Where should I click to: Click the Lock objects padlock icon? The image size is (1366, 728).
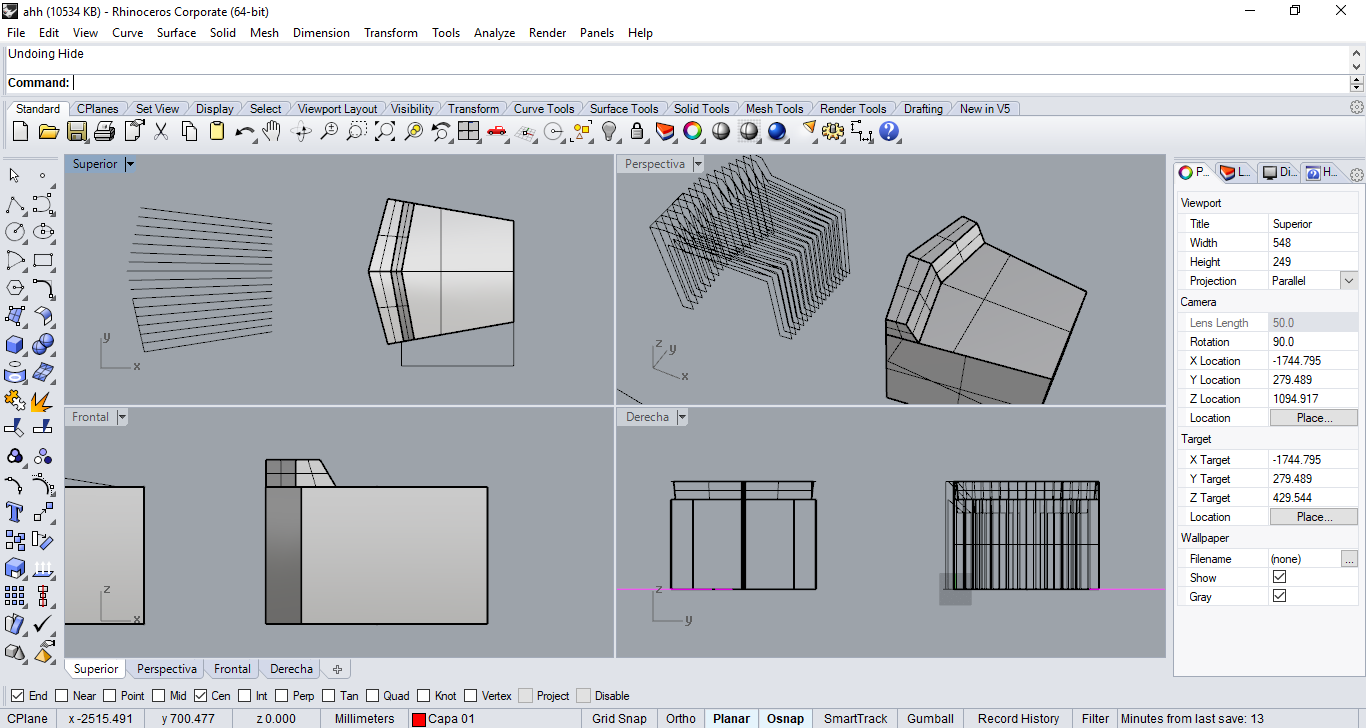[x=637, y=131]
